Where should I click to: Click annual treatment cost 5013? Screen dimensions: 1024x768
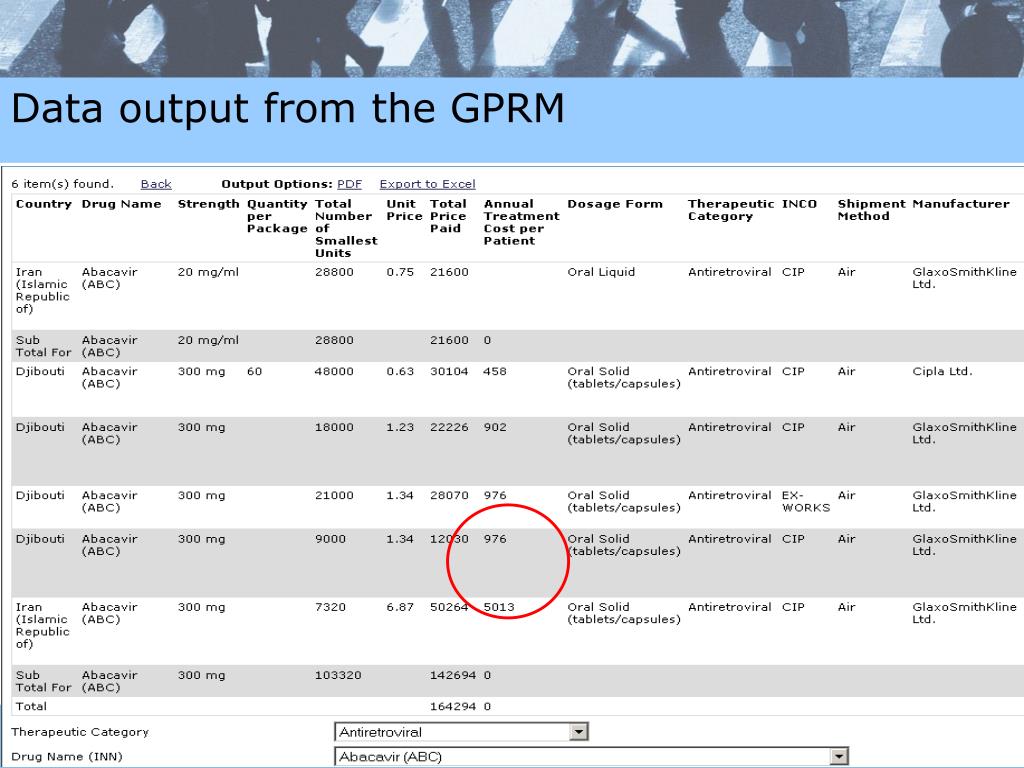[498, 607]
